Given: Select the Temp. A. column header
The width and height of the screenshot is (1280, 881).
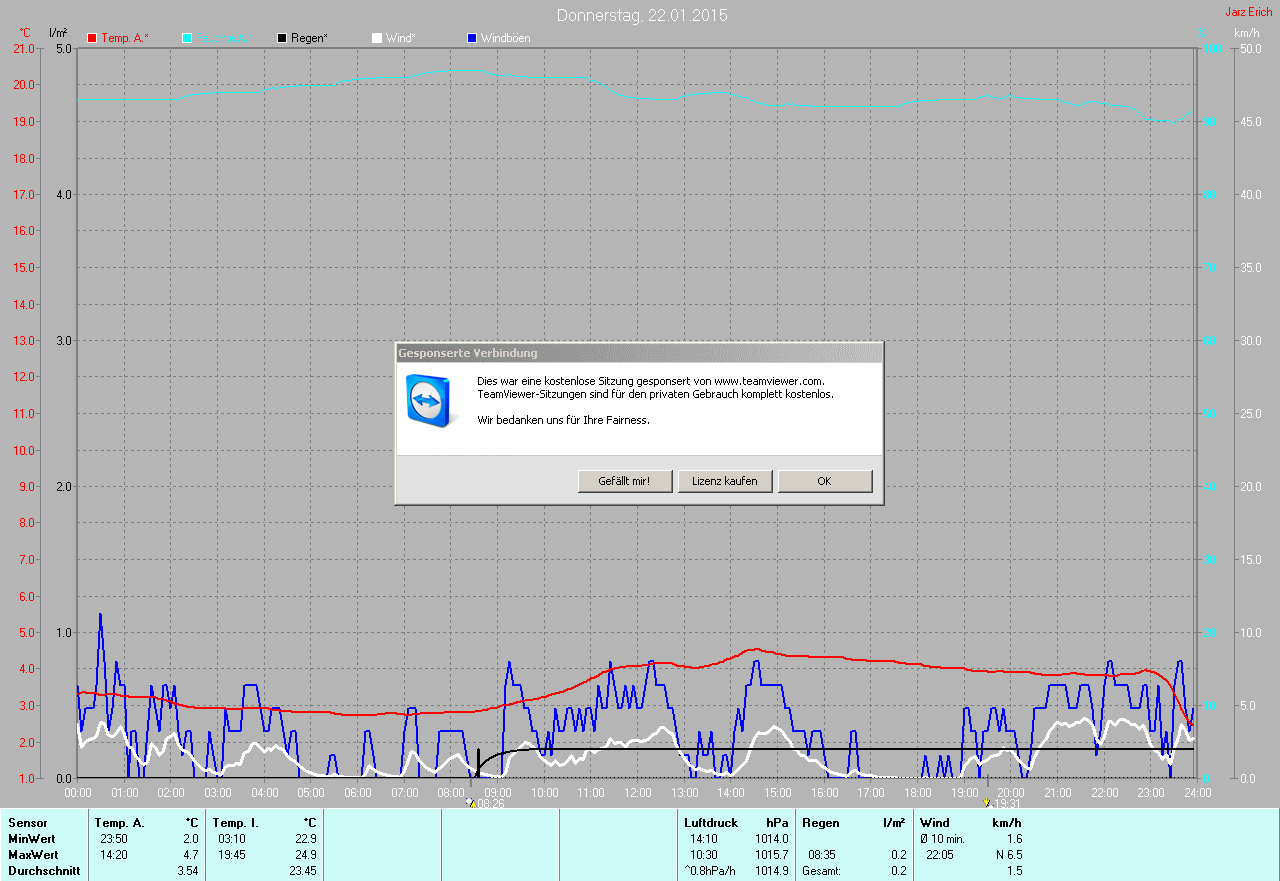Looking at the screenshot, I should 120,823.
